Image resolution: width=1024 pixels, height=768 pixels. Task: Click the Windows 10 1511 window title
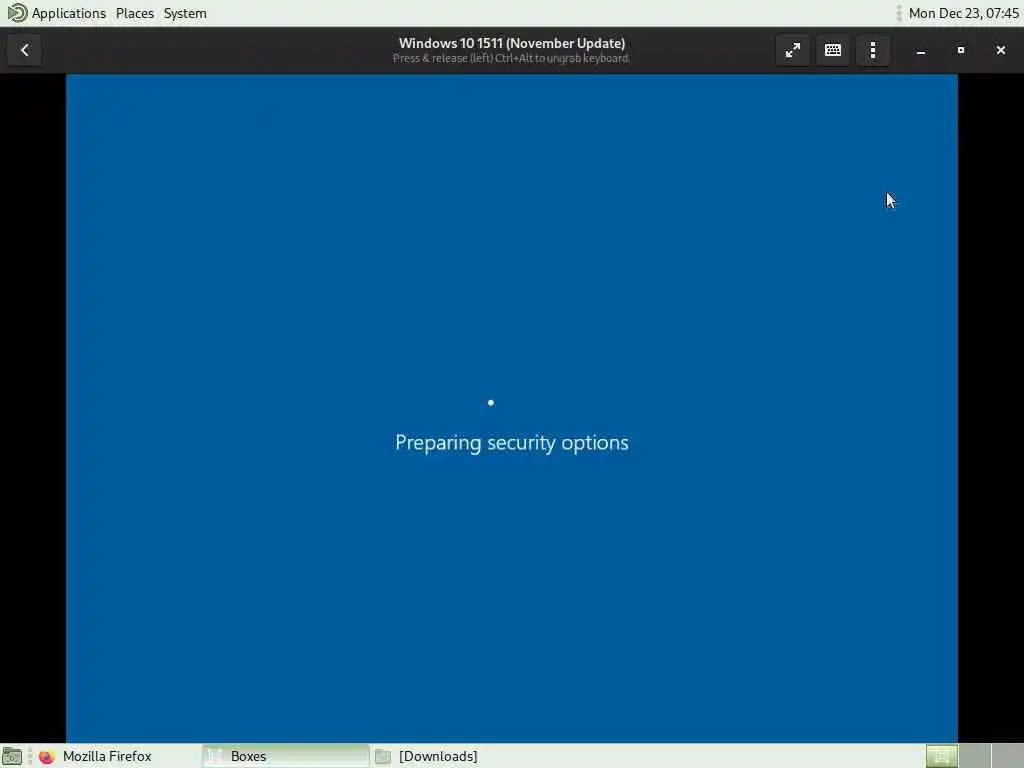511,43
